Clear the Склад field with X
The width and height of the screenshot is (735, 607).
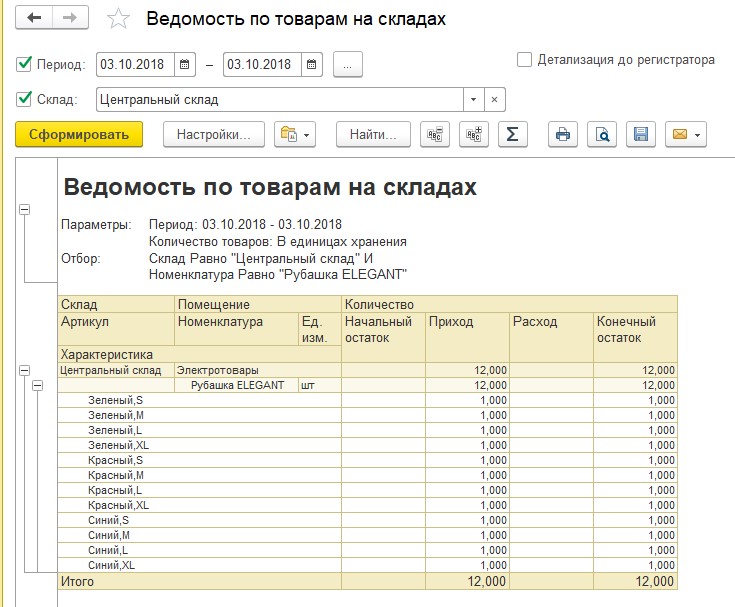(x=495, y=99)
